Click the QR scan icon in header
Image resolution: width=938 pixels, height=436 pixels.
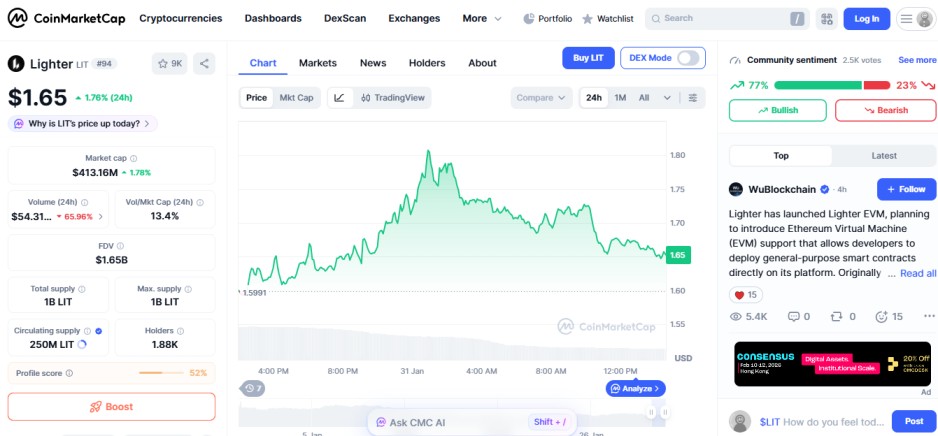(827, 19)
